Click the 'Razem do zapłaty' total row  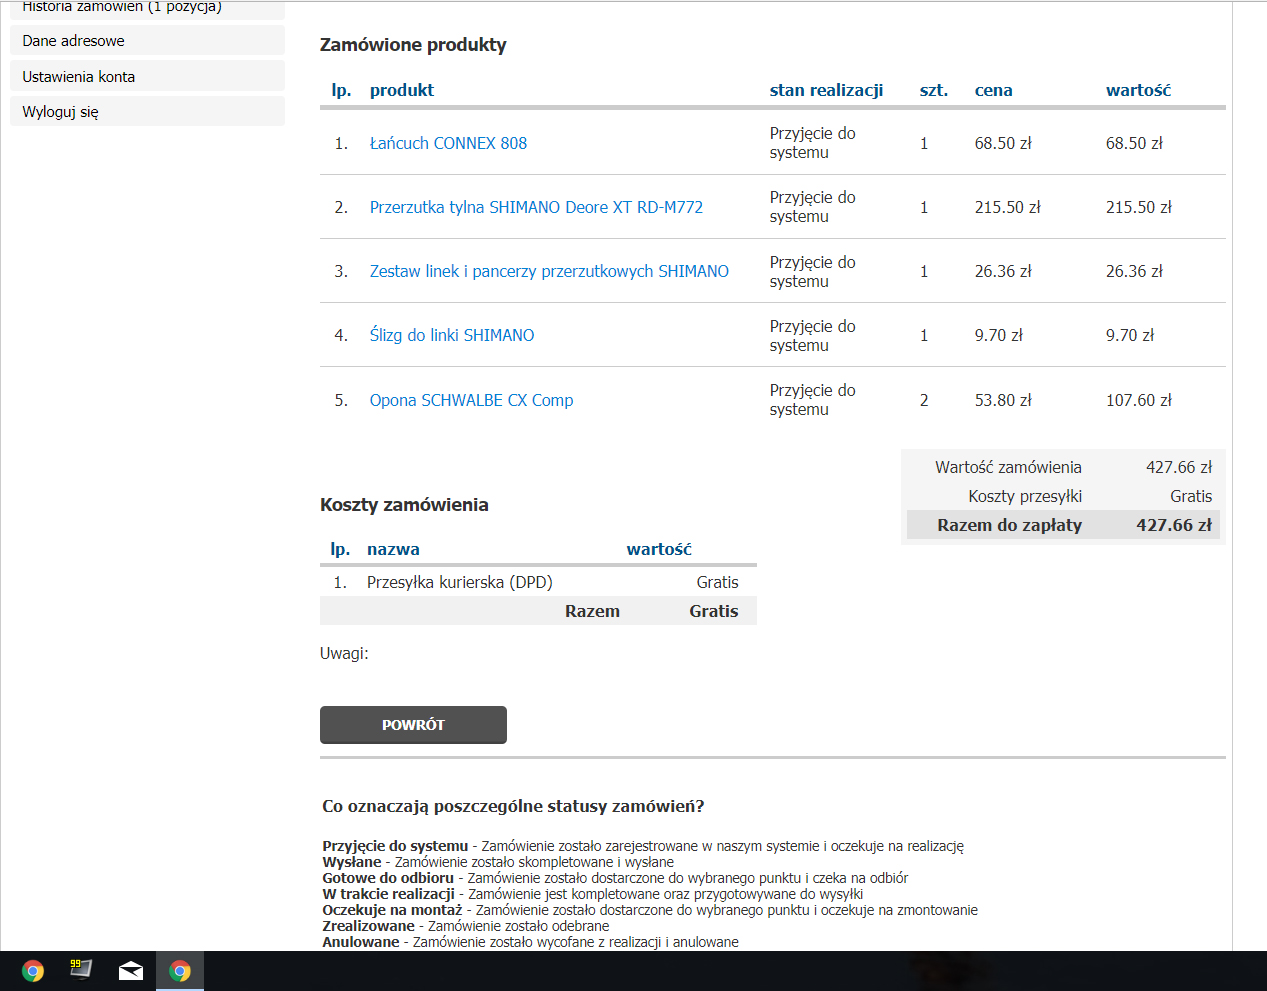[1063, 525]
